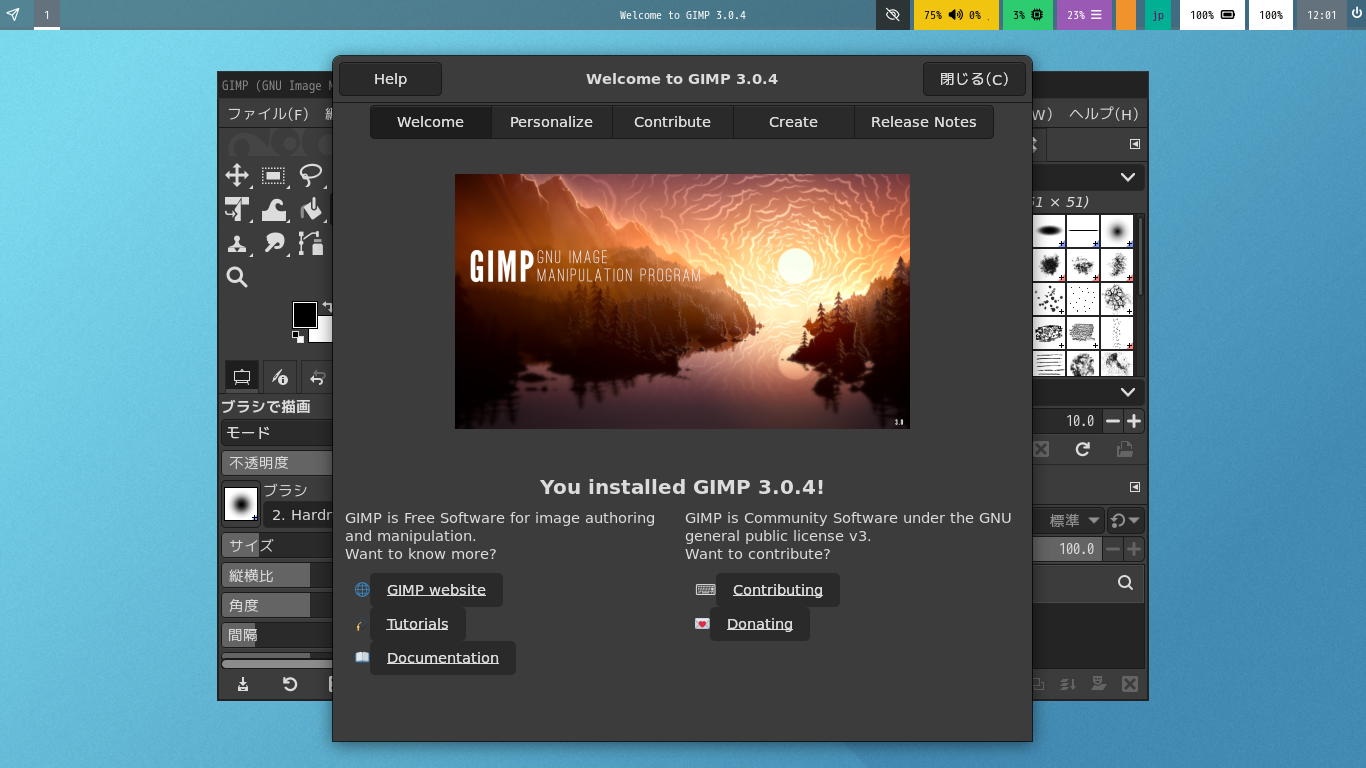Open the ヘルプ(H) menu
The width and height of the screenshot is (1366, 768).
click(x=1104, y=114)
